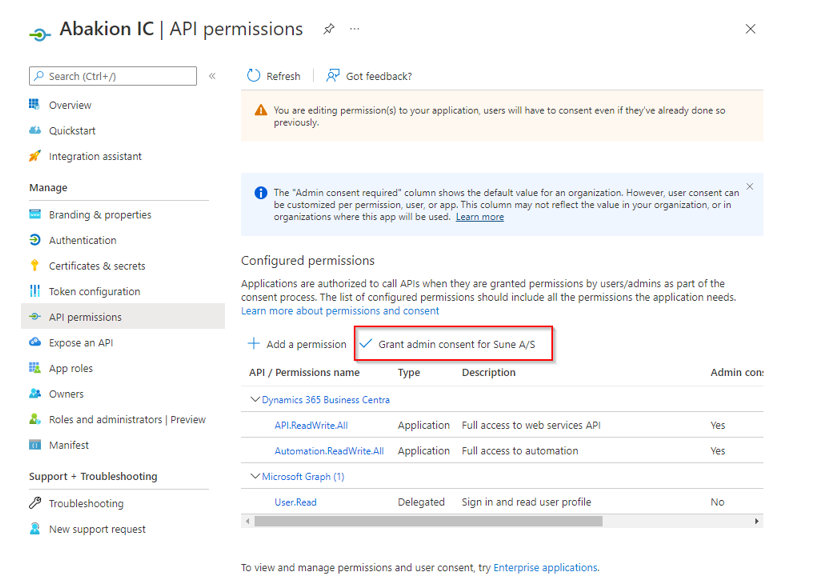Collapse the Dynamics 365 Business Central group
This screenshot has height=585, width=819.
(x=254, y=399)
